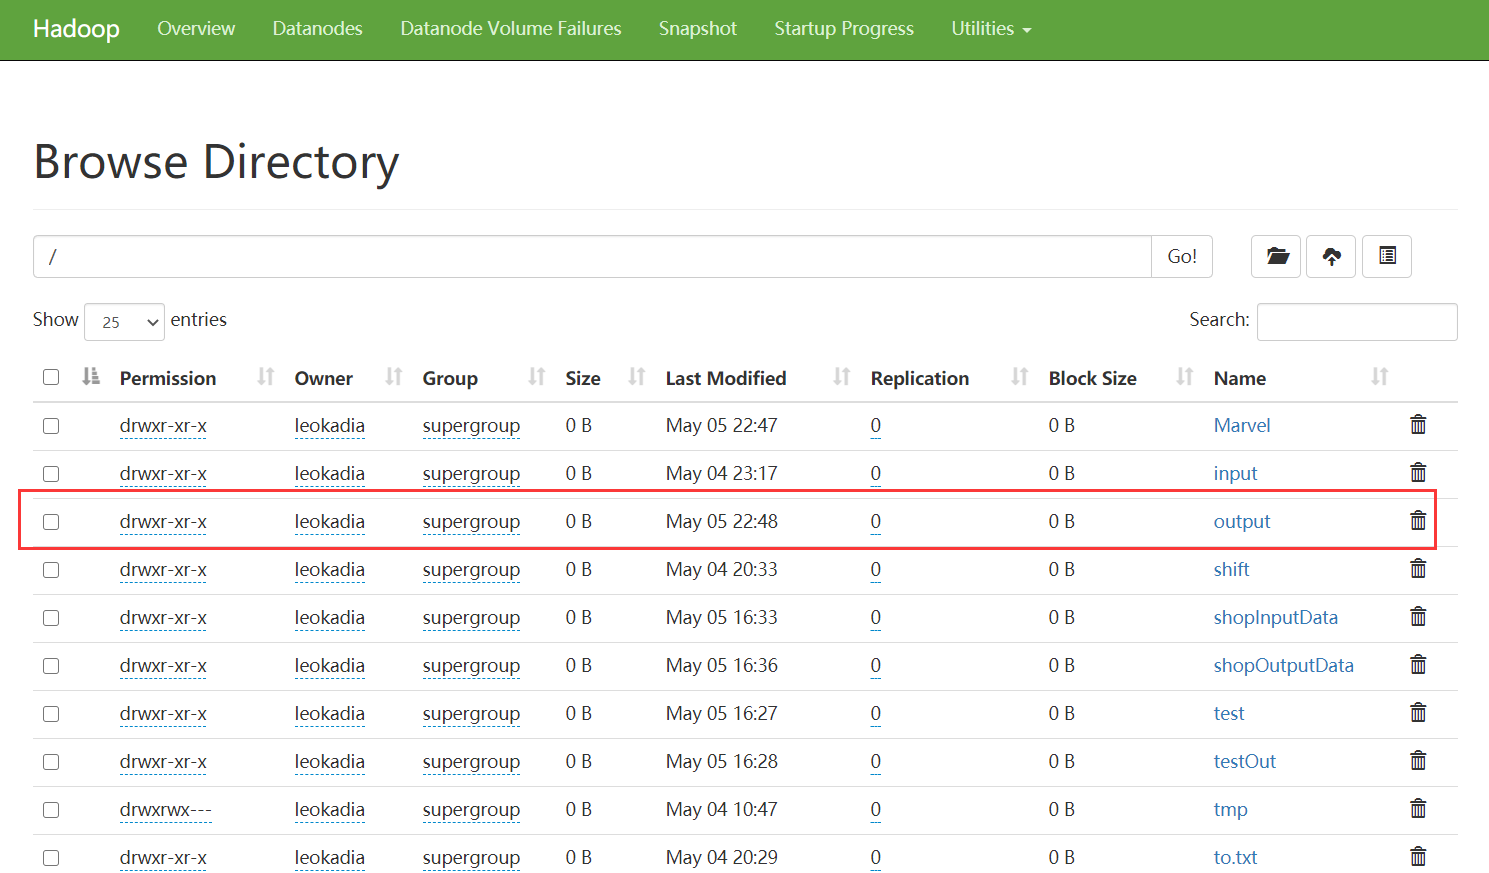
Task: Click replication value 0 in shift row
Action: coord(876,569)
